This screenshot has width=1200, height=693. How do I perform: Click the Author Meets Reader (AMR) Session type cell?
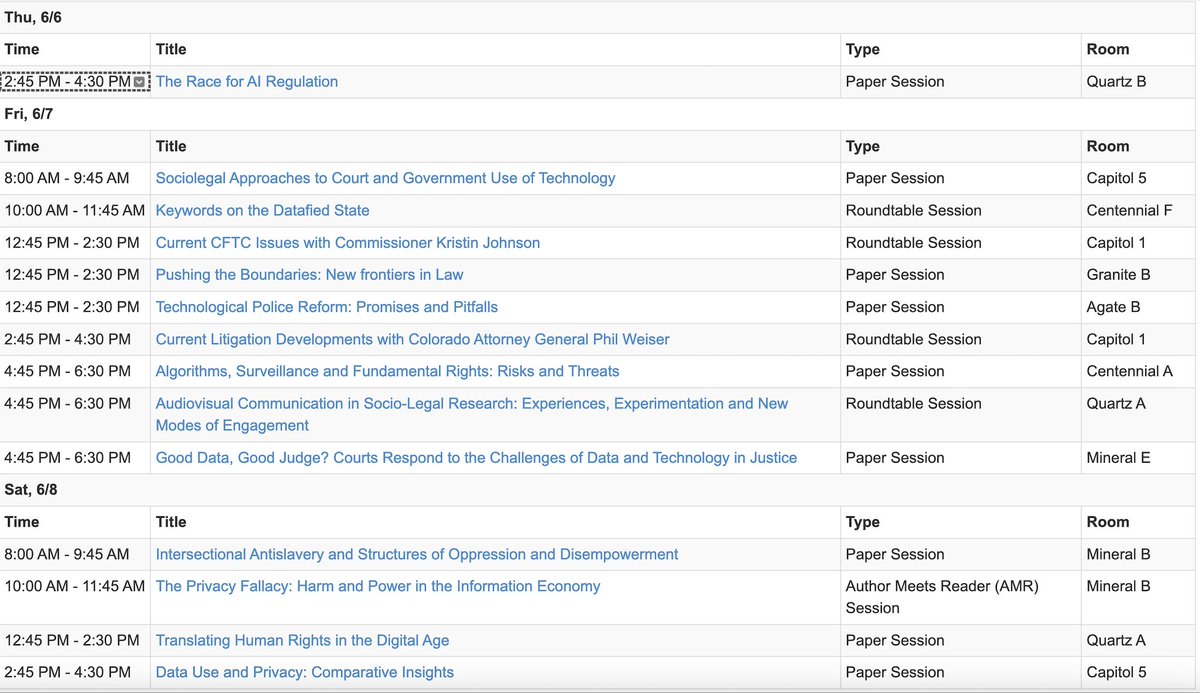click(942, 597)
